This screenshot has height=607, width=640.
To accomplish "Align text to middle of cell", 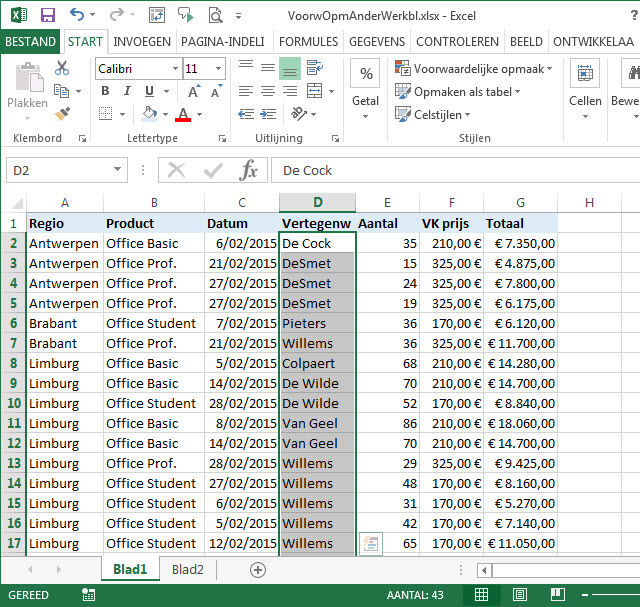I will pos(268,68).
